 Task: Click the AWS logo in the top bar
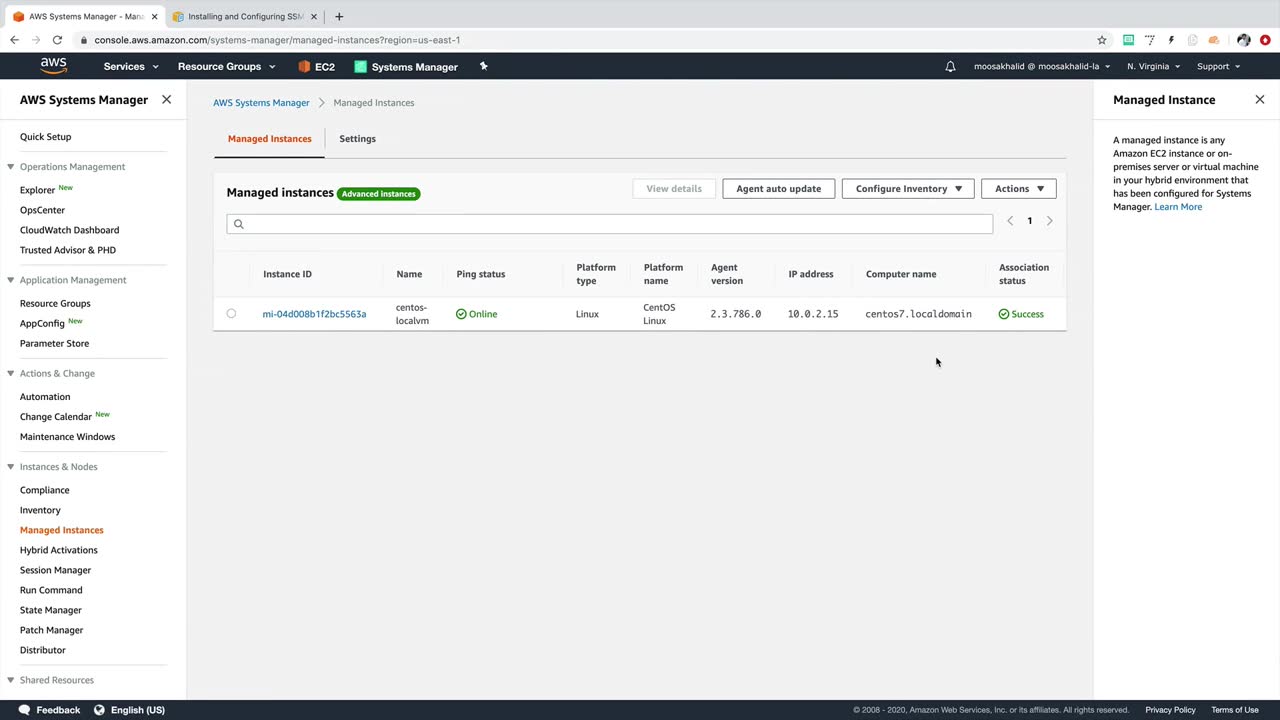[x=54, y=66]
